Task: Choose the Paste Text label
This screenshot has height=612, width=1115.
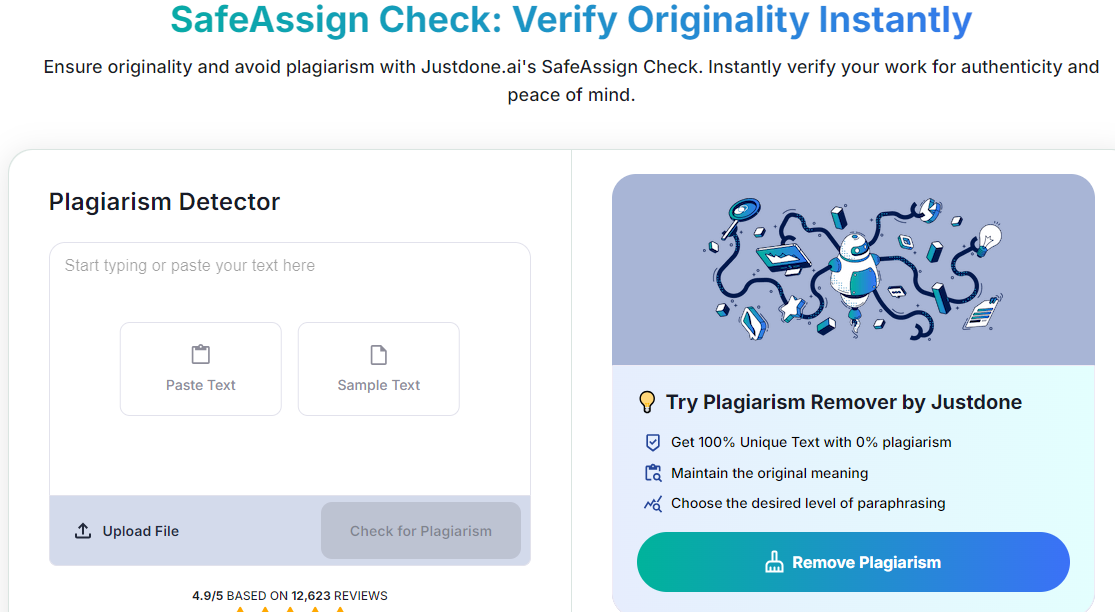Action: [x=201, y=385]
